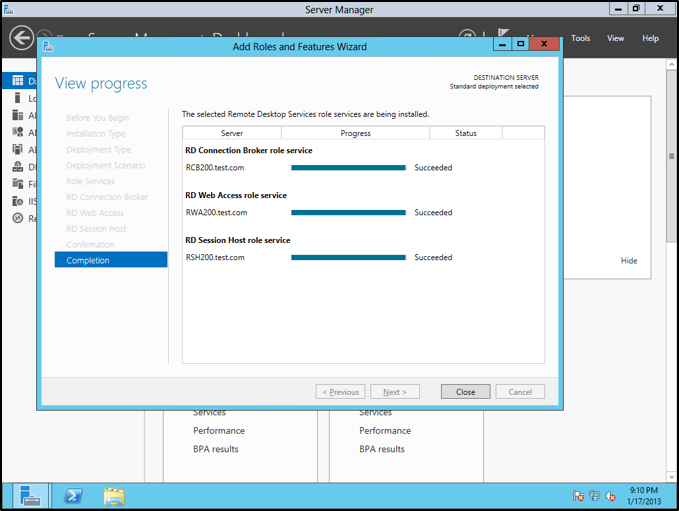Open the IIS sidebar icon
Viewport: 679px width, 511px height.
pyautogui.click(x=18, y=201)
